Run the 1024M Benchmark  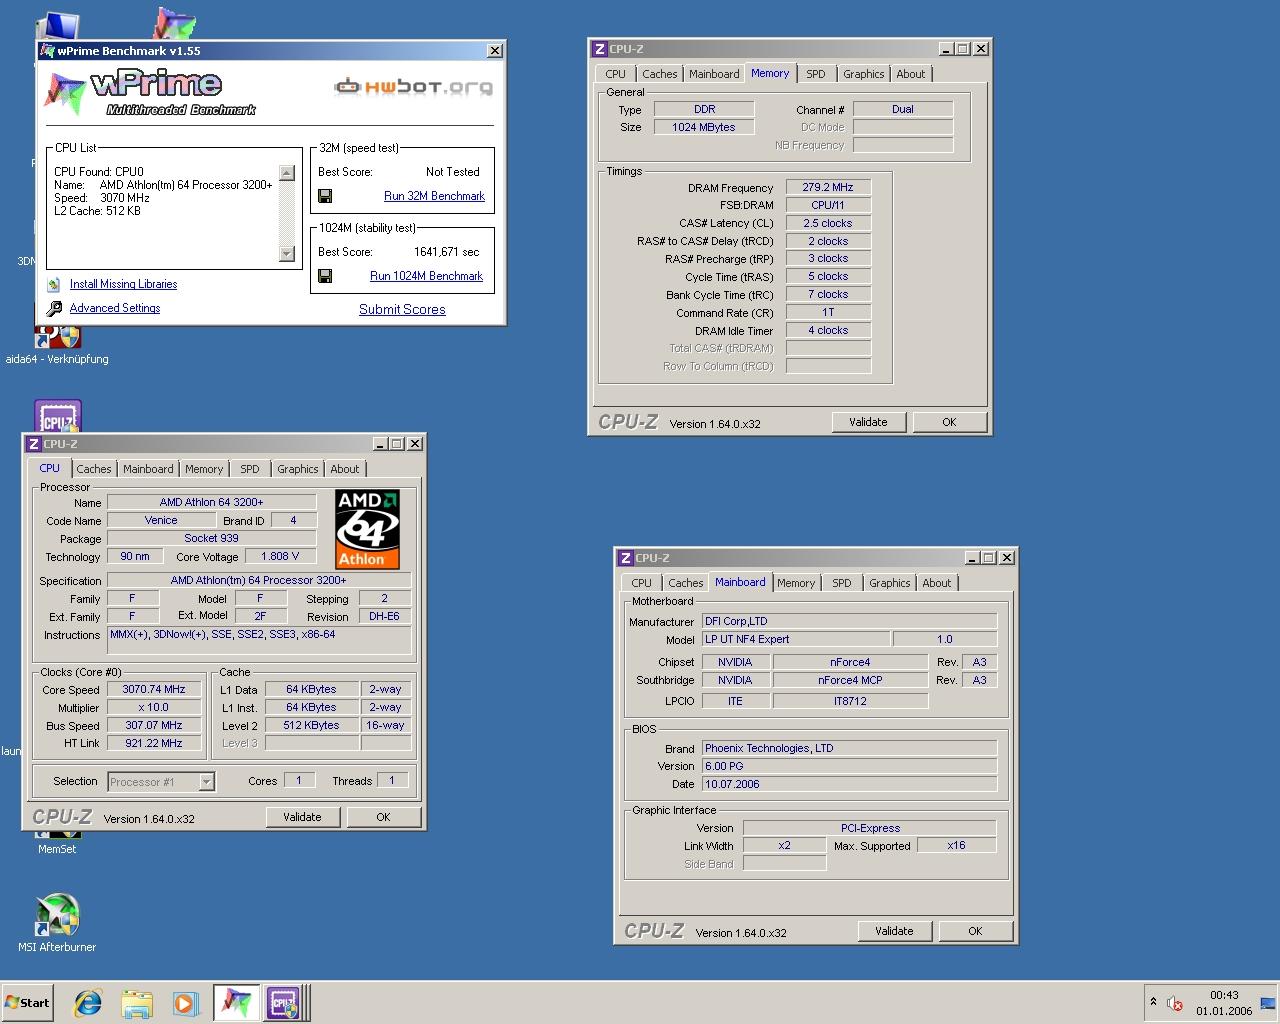point(426,276)
